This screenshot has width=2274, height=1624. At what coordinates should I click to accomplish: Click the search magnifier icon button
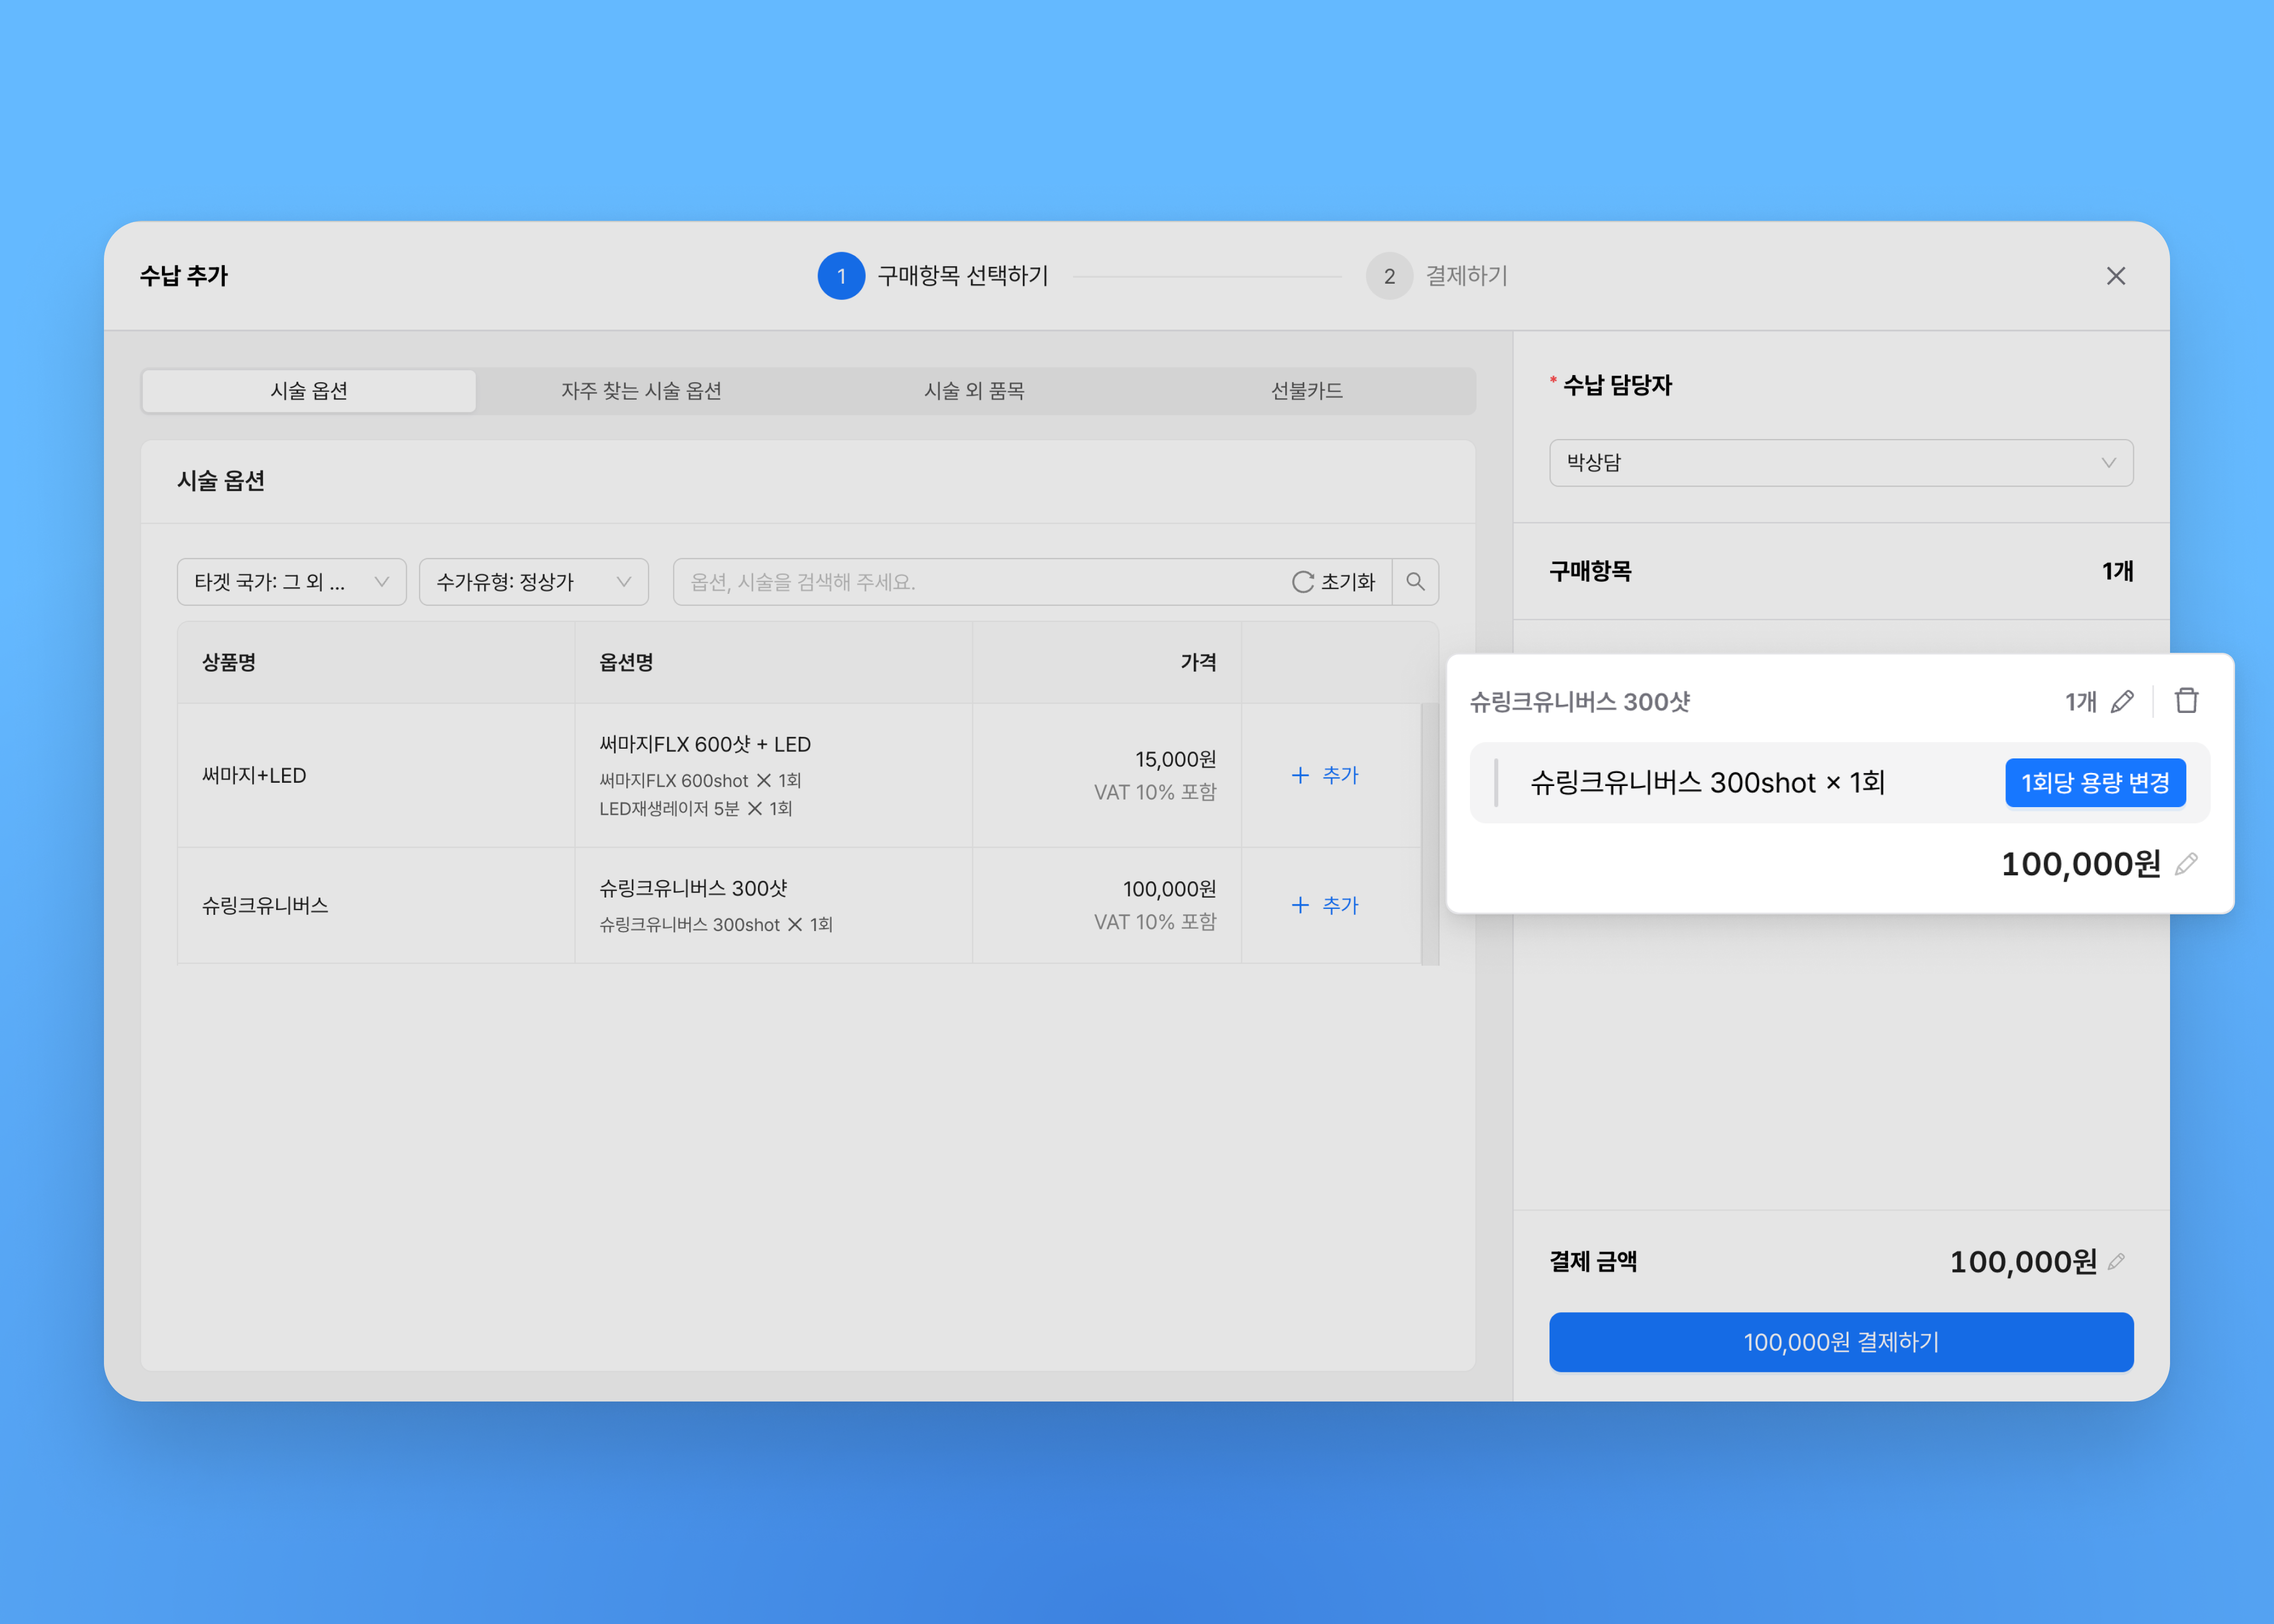pyautogui.click(x=1415, y=581)
